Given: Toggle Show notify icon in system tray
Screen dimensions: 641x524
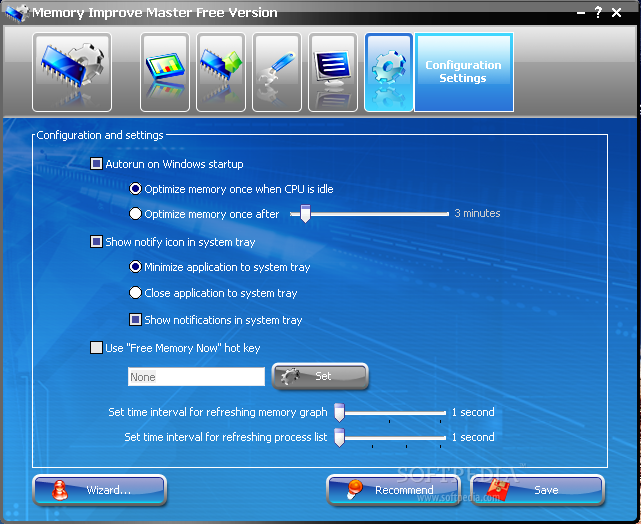Looking at the screenshot, I should click(96, 242).
